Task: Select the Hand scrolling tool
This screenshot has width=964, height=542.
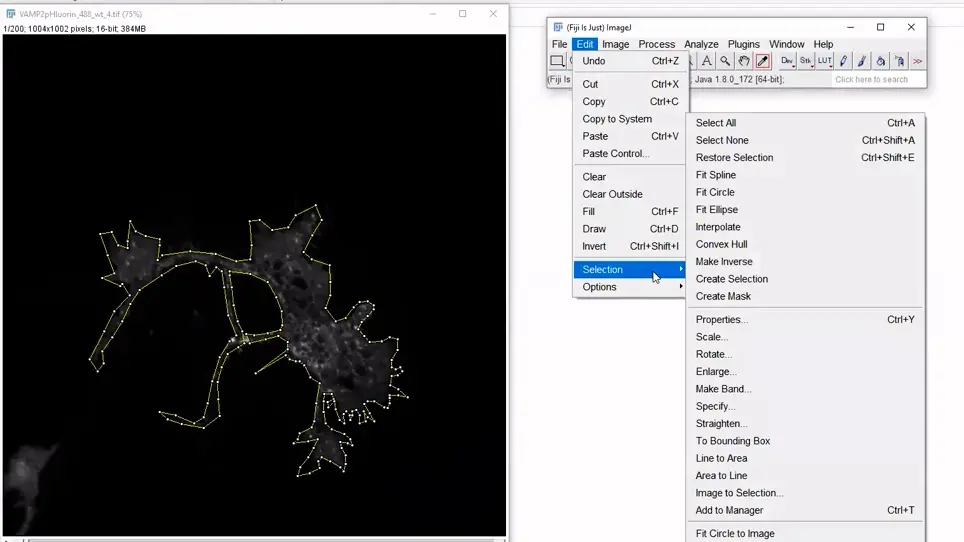Action: click(x=744, y=61)
